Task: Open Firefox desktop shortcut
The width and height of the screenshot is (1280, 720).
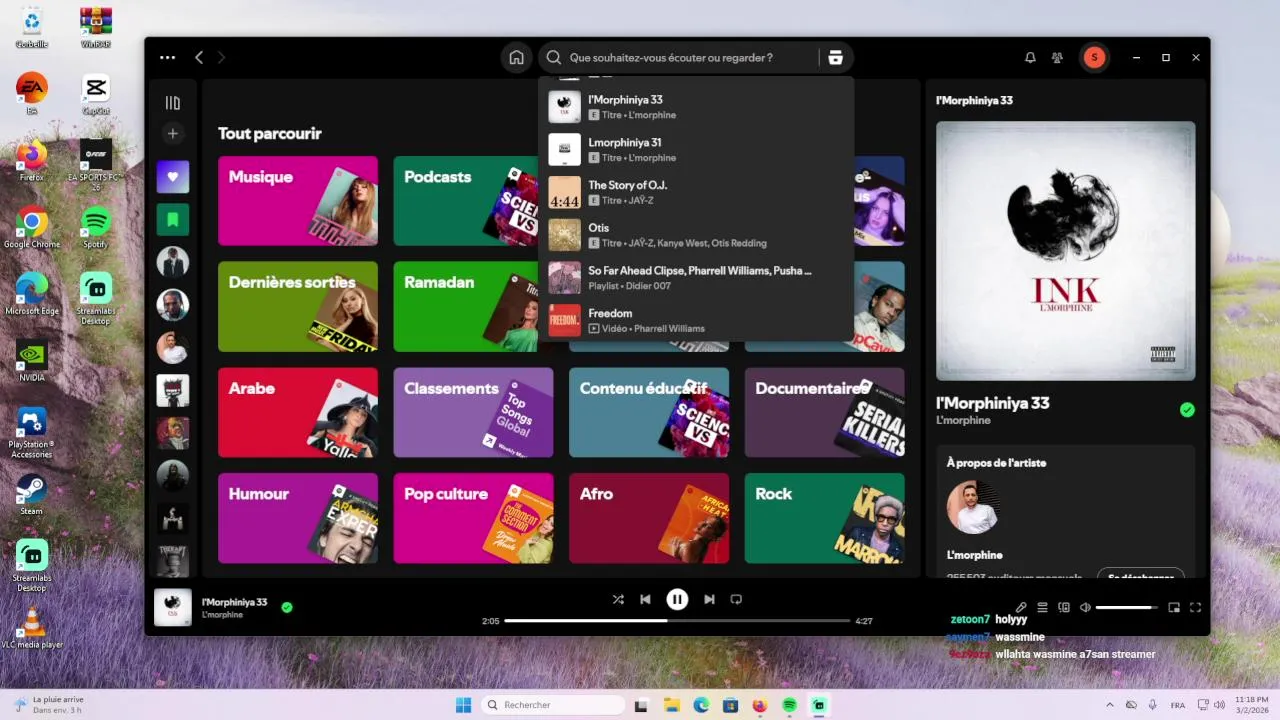Action: tap(32, 161)
